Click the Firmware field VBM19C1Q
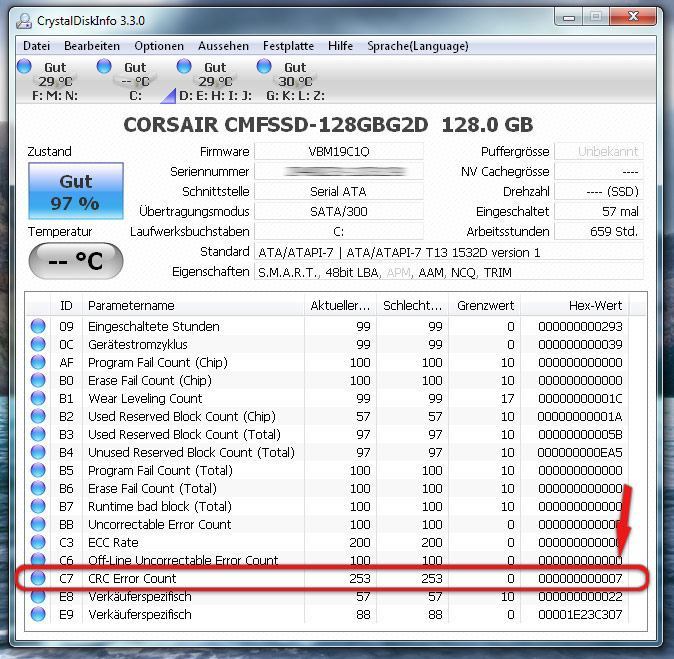The width and height of the screenshot is (674, 659). (x=339, y=151)
